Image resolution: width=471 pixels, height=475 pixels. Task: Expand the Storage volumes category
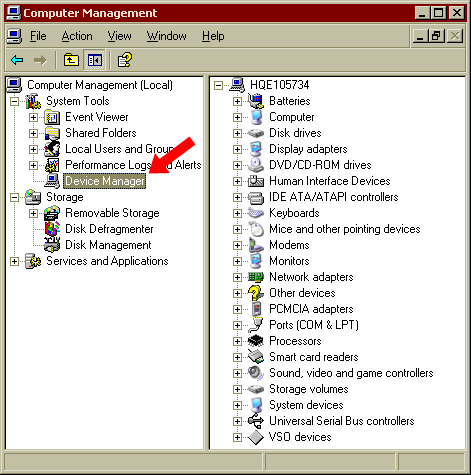pos(237,389)
